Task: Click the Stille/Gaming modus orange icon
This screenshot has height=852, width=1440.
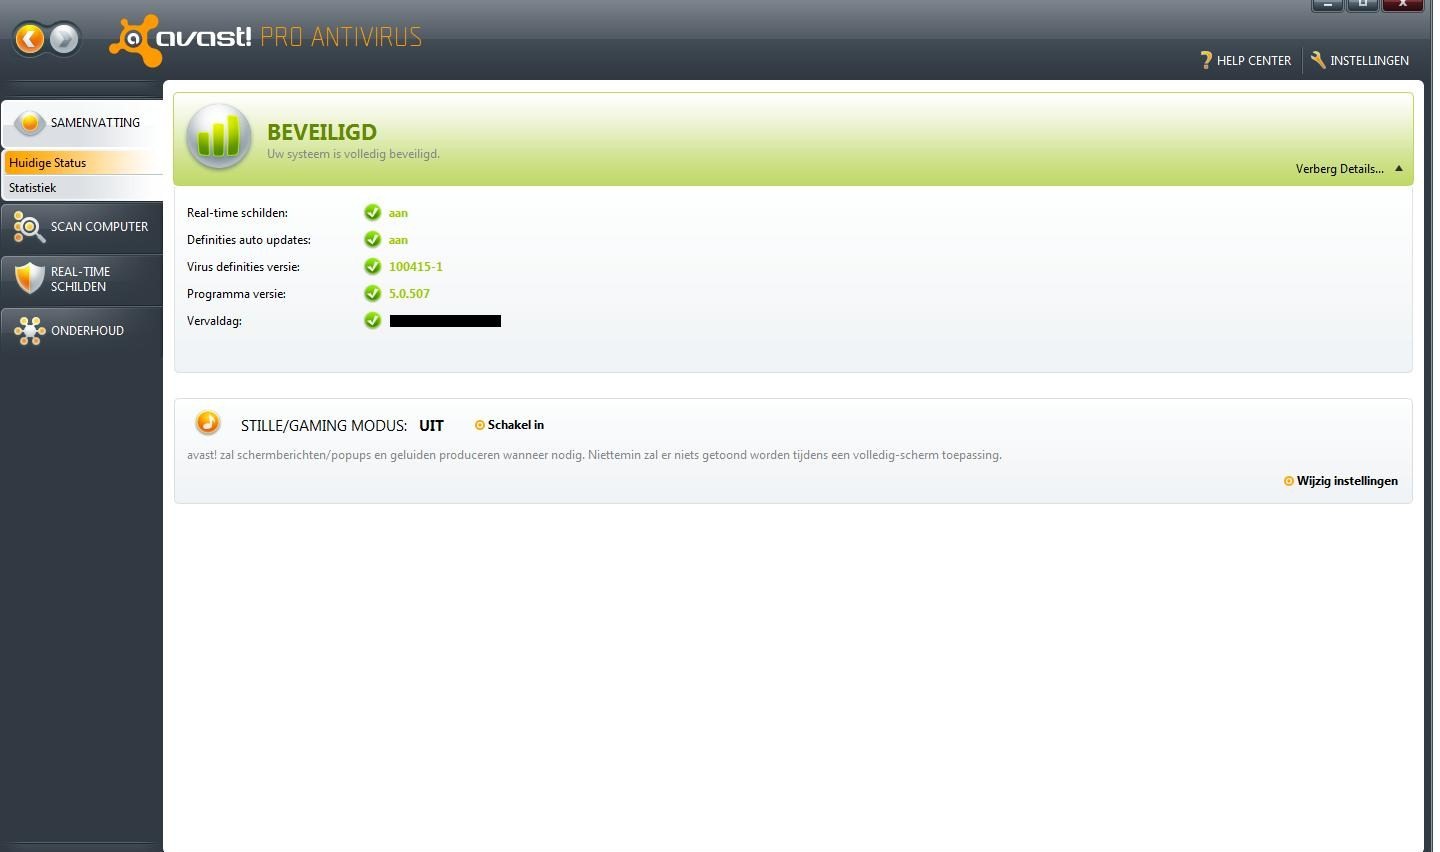Action: click(208, 423)
